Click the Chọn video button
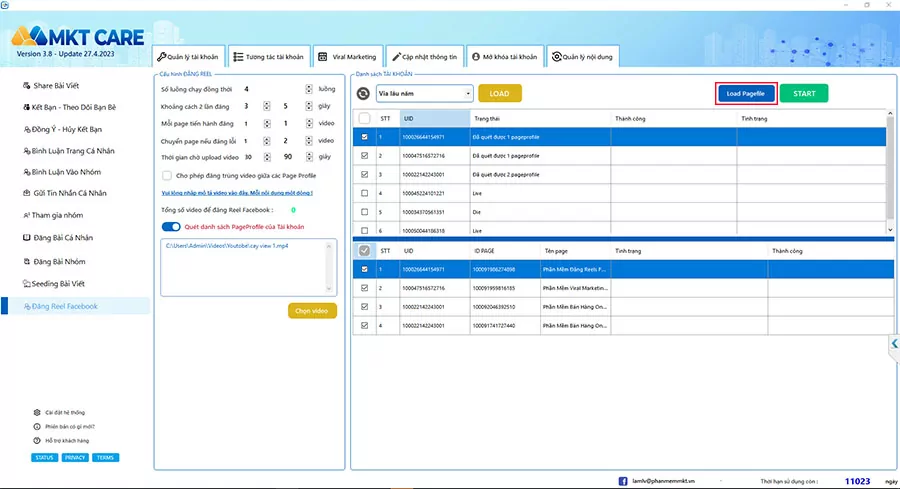The image size is (900, 489). (312, 311)
